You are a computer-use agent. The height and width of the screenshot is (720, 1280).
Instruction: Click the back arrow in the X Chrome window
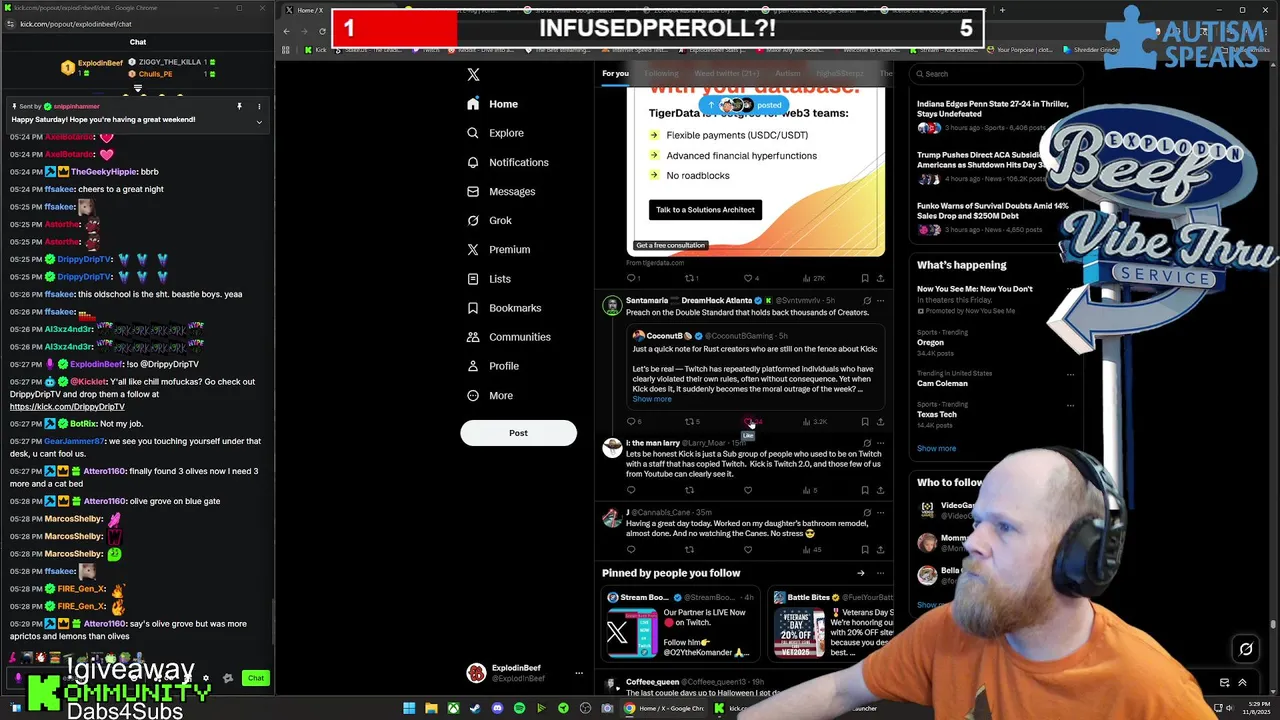(x=286, y=31)
